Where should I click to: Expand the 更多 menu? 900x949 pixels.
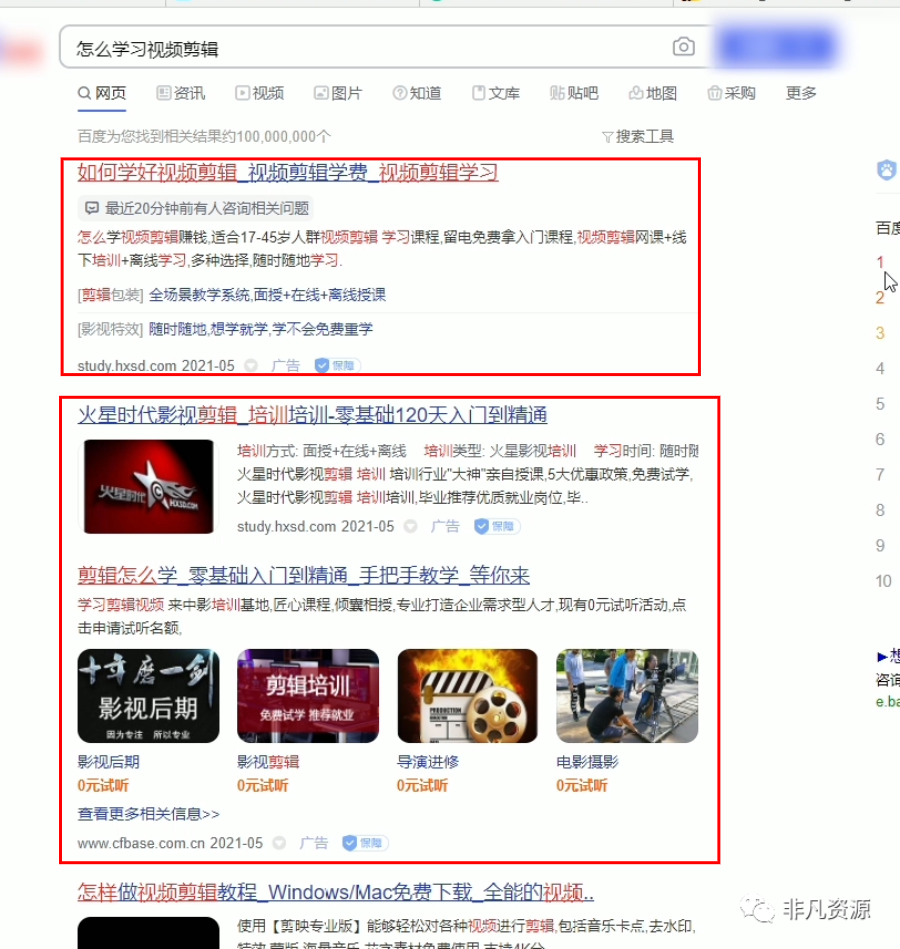click(x=801, y=93)
